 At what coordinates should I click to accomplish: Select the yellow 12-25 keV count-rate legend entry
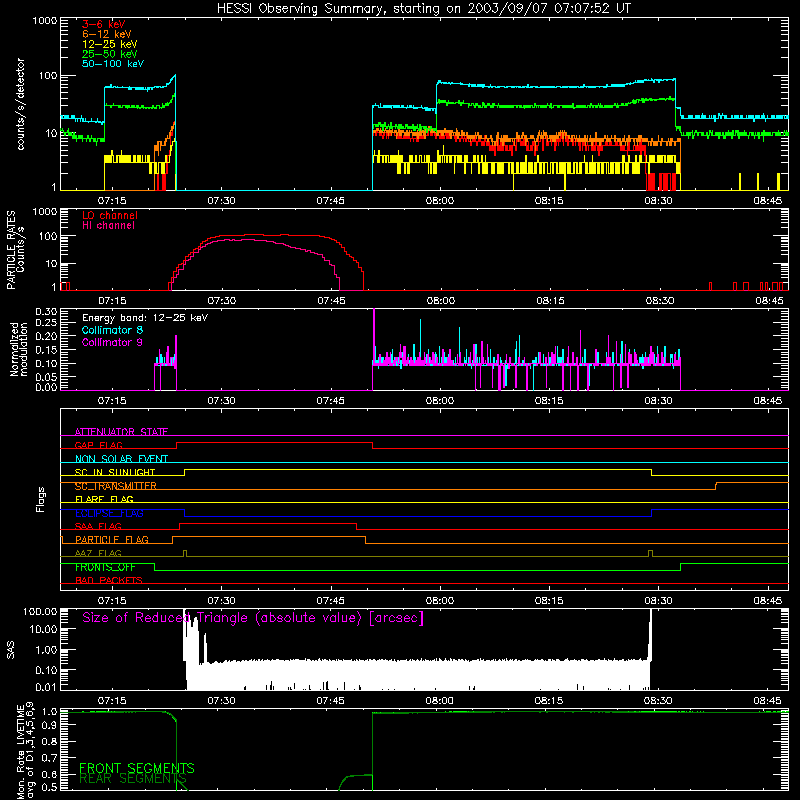(x=110, y=44)
